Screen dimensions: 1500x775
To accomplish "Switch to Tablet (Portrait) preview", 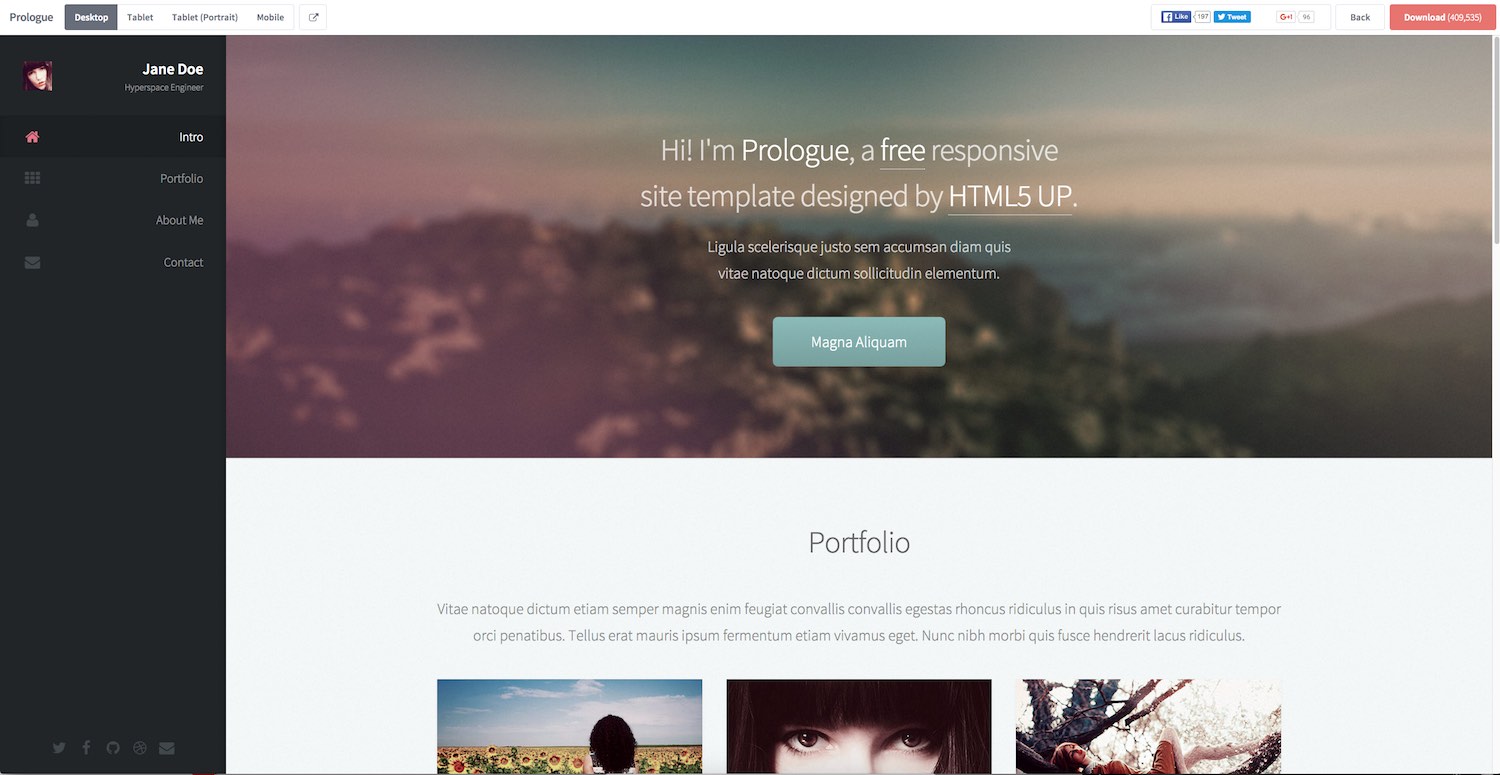I will tap(204, 17).
